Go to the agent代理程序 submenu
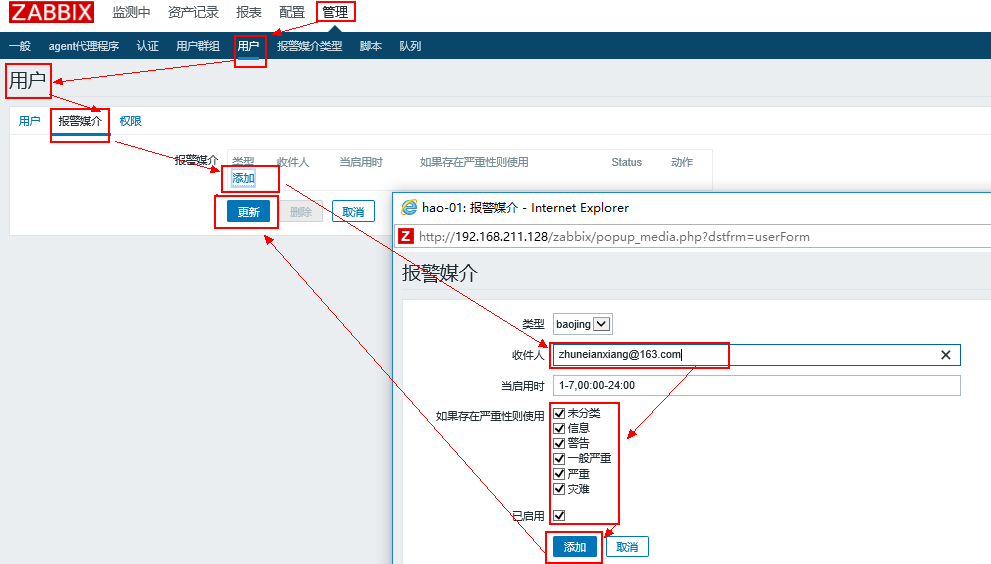 coord(83,46)
